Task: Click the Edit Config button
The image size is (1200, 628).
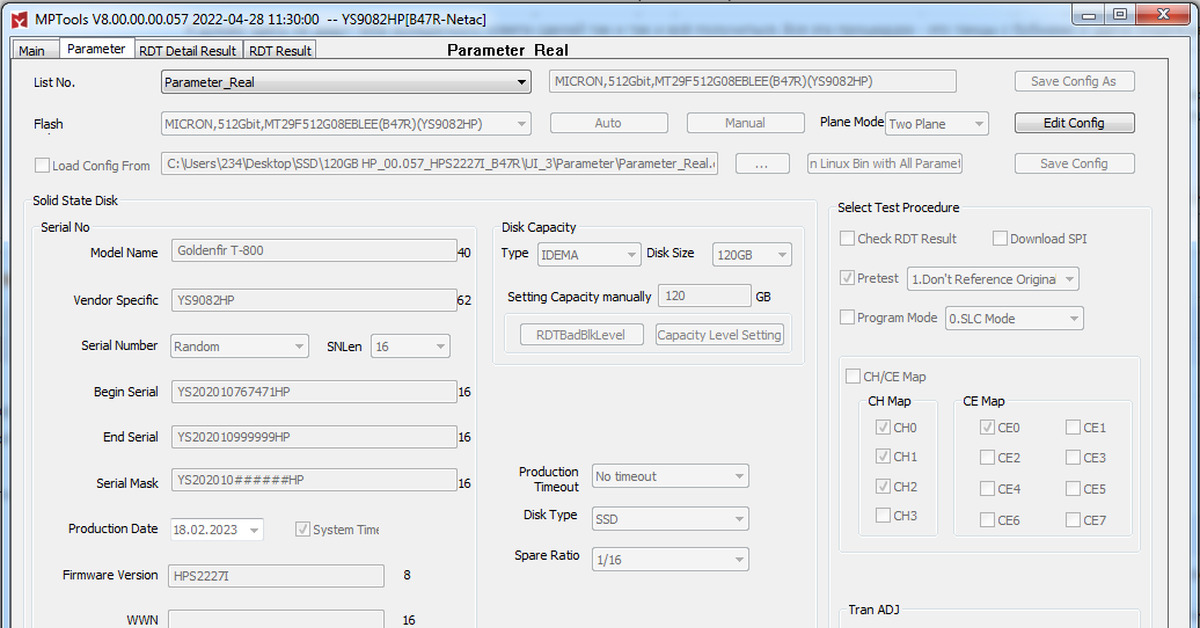Action: click(1074, 123)
